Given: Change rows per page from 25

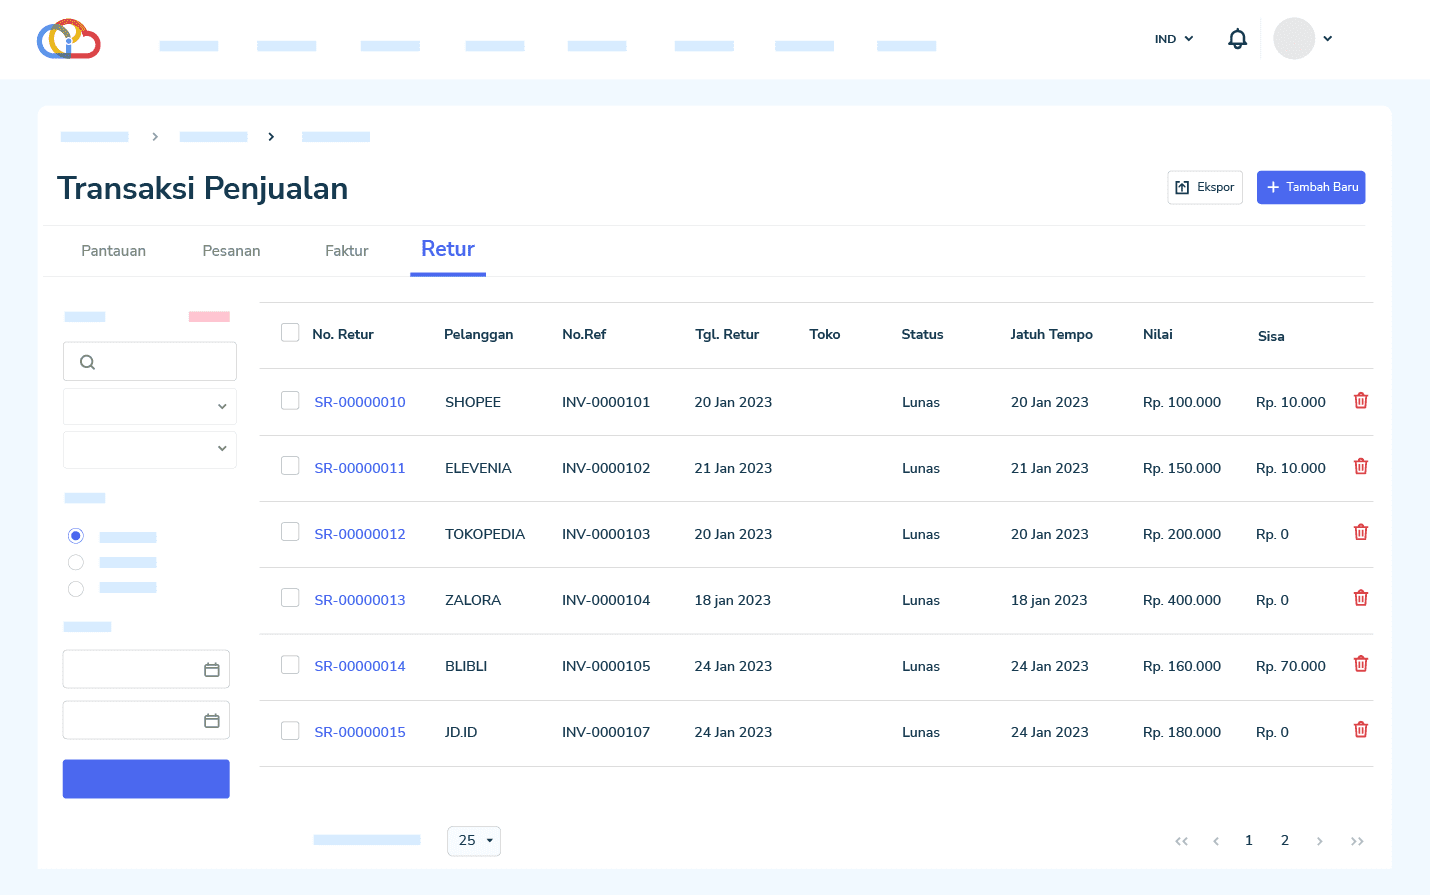Looking at the screenshot, I should pos(474,841).
